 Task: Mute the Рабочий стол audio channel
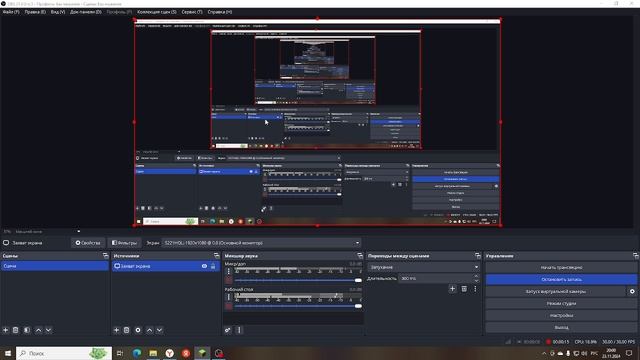pyautogui.click(x=229, y=306)
